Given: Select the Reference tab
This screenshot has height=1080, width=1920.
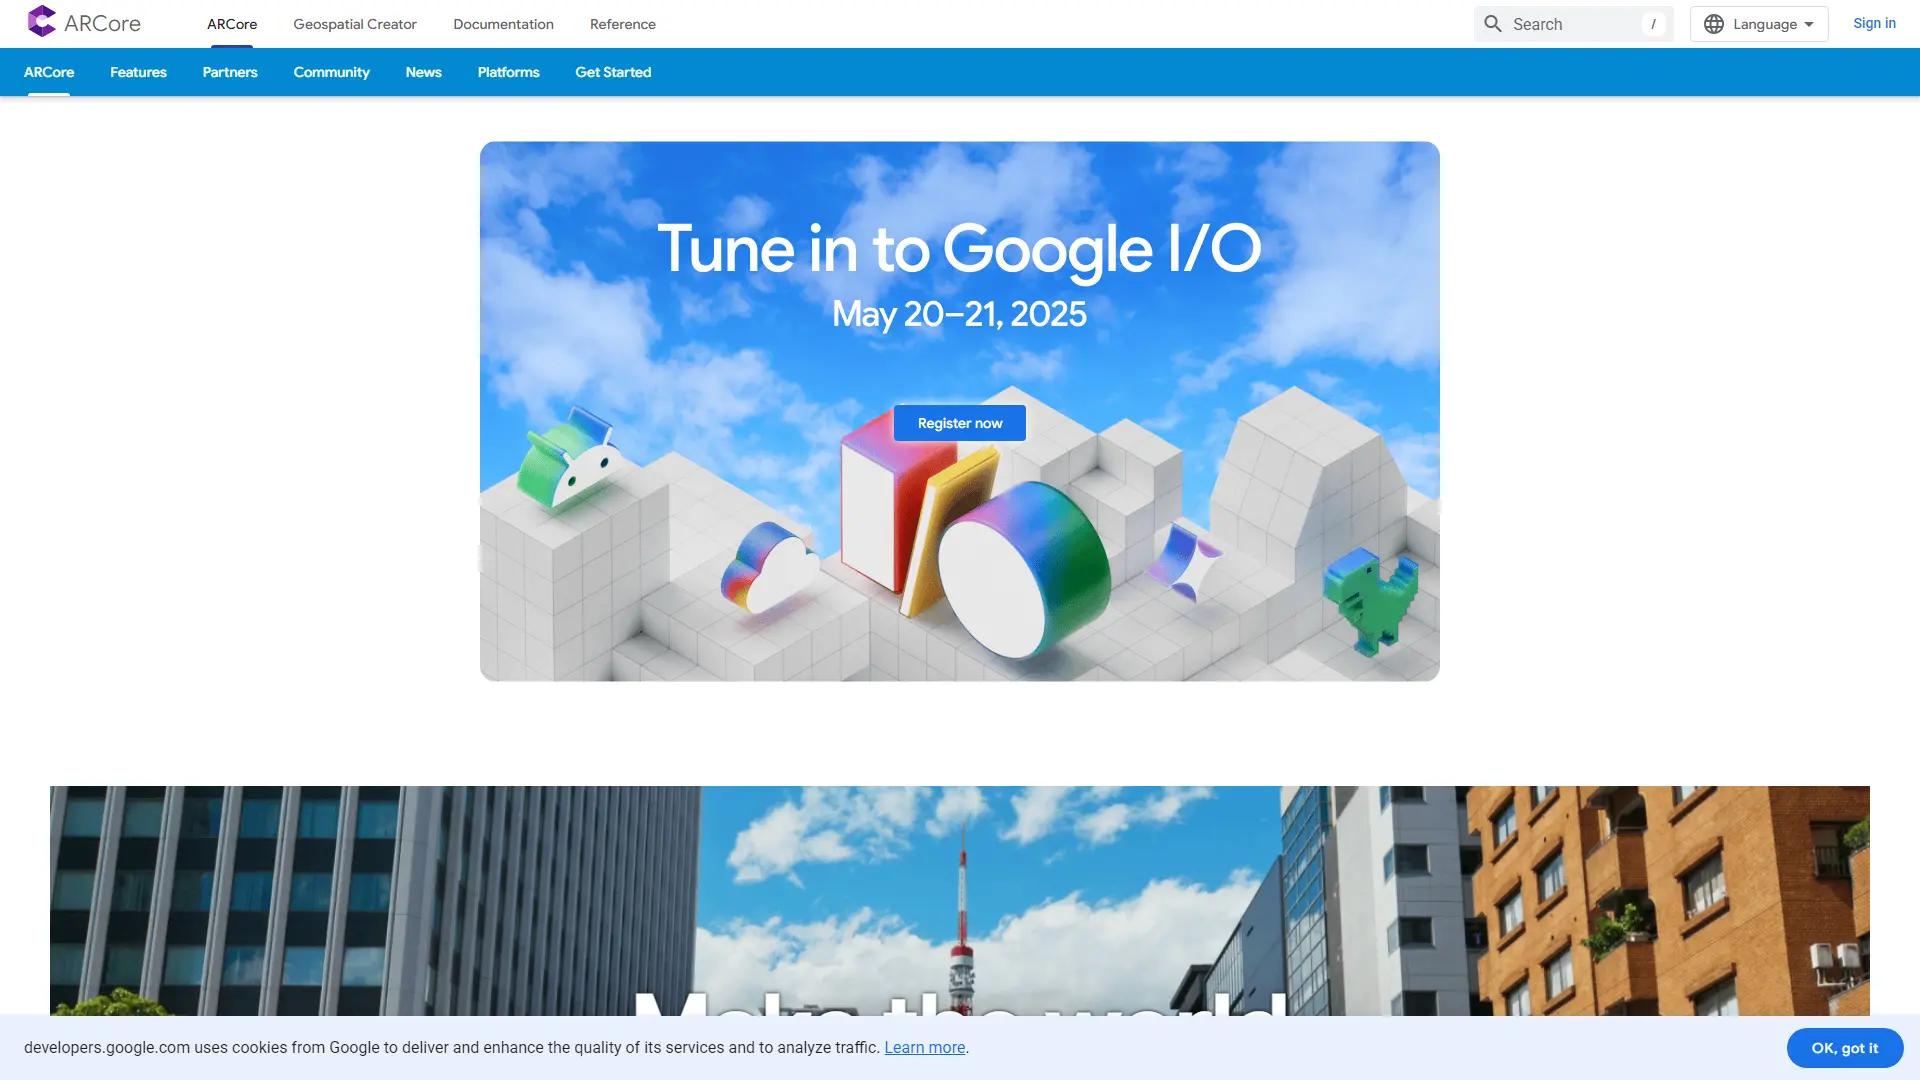Looking at the screenshot, I should (622, 23).
